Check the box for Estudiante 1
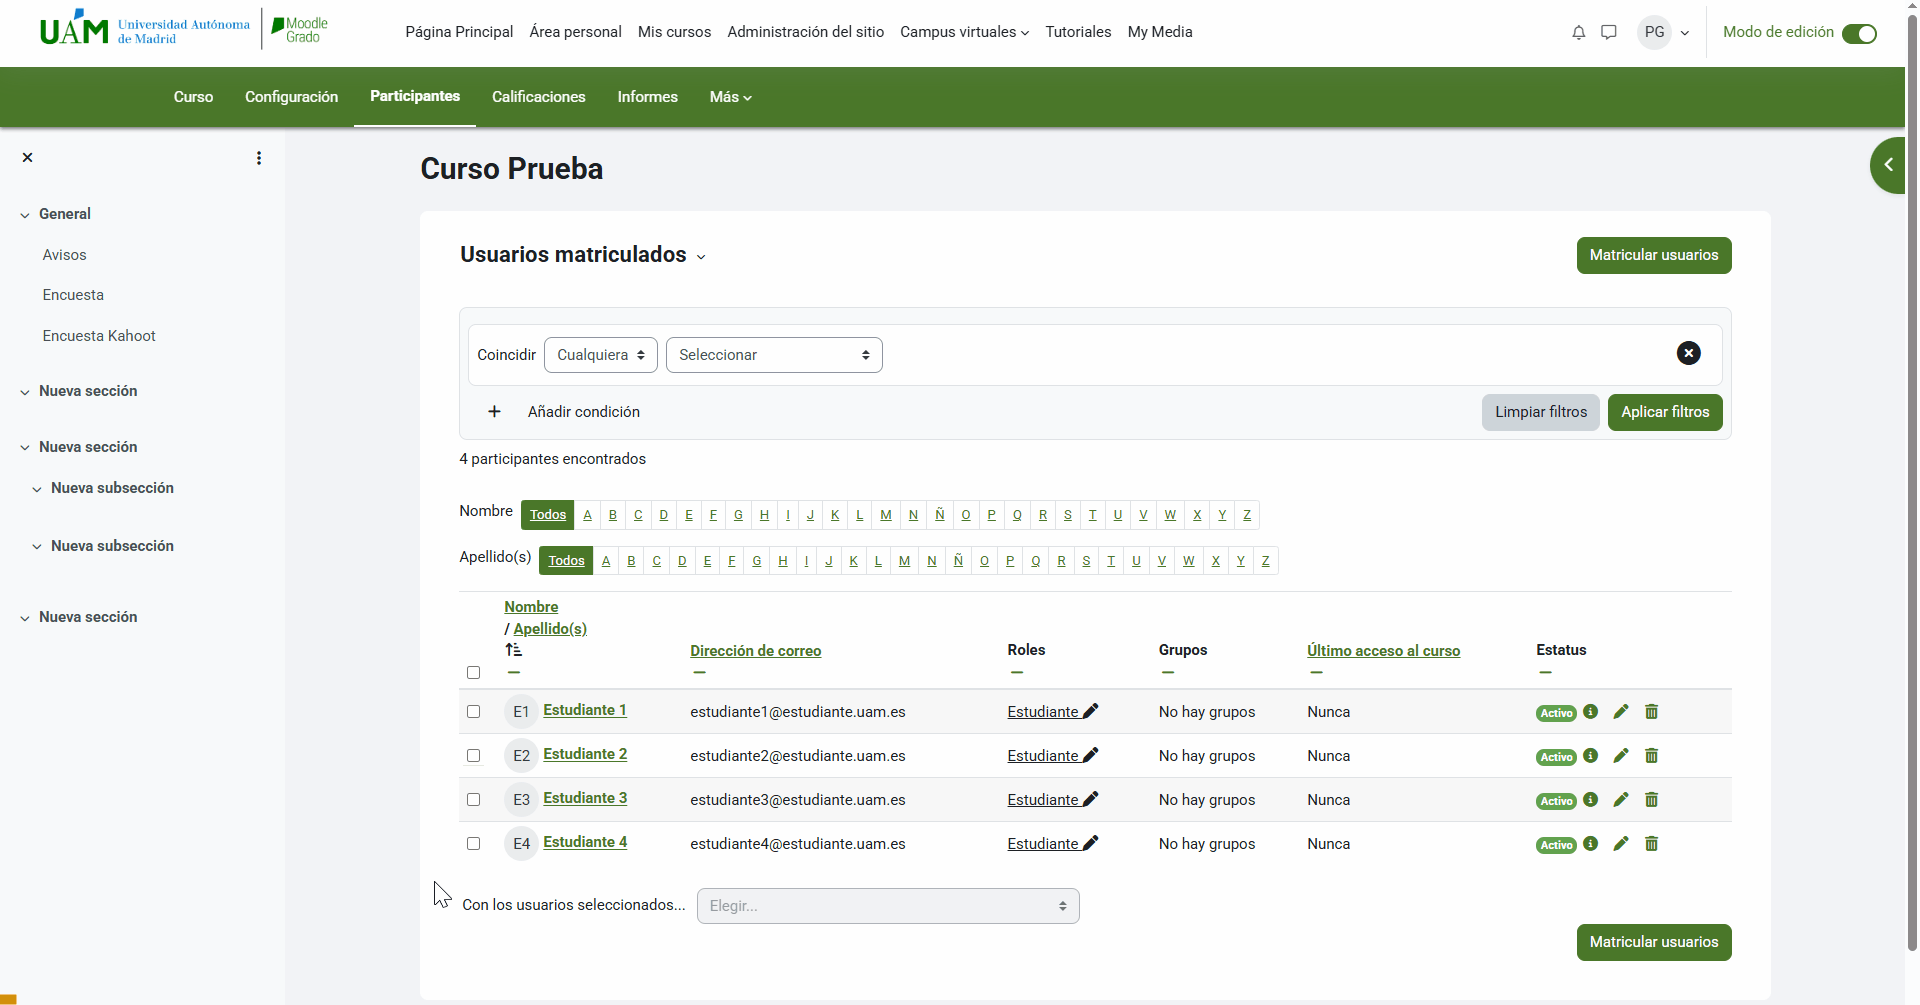 click(474, 712)
